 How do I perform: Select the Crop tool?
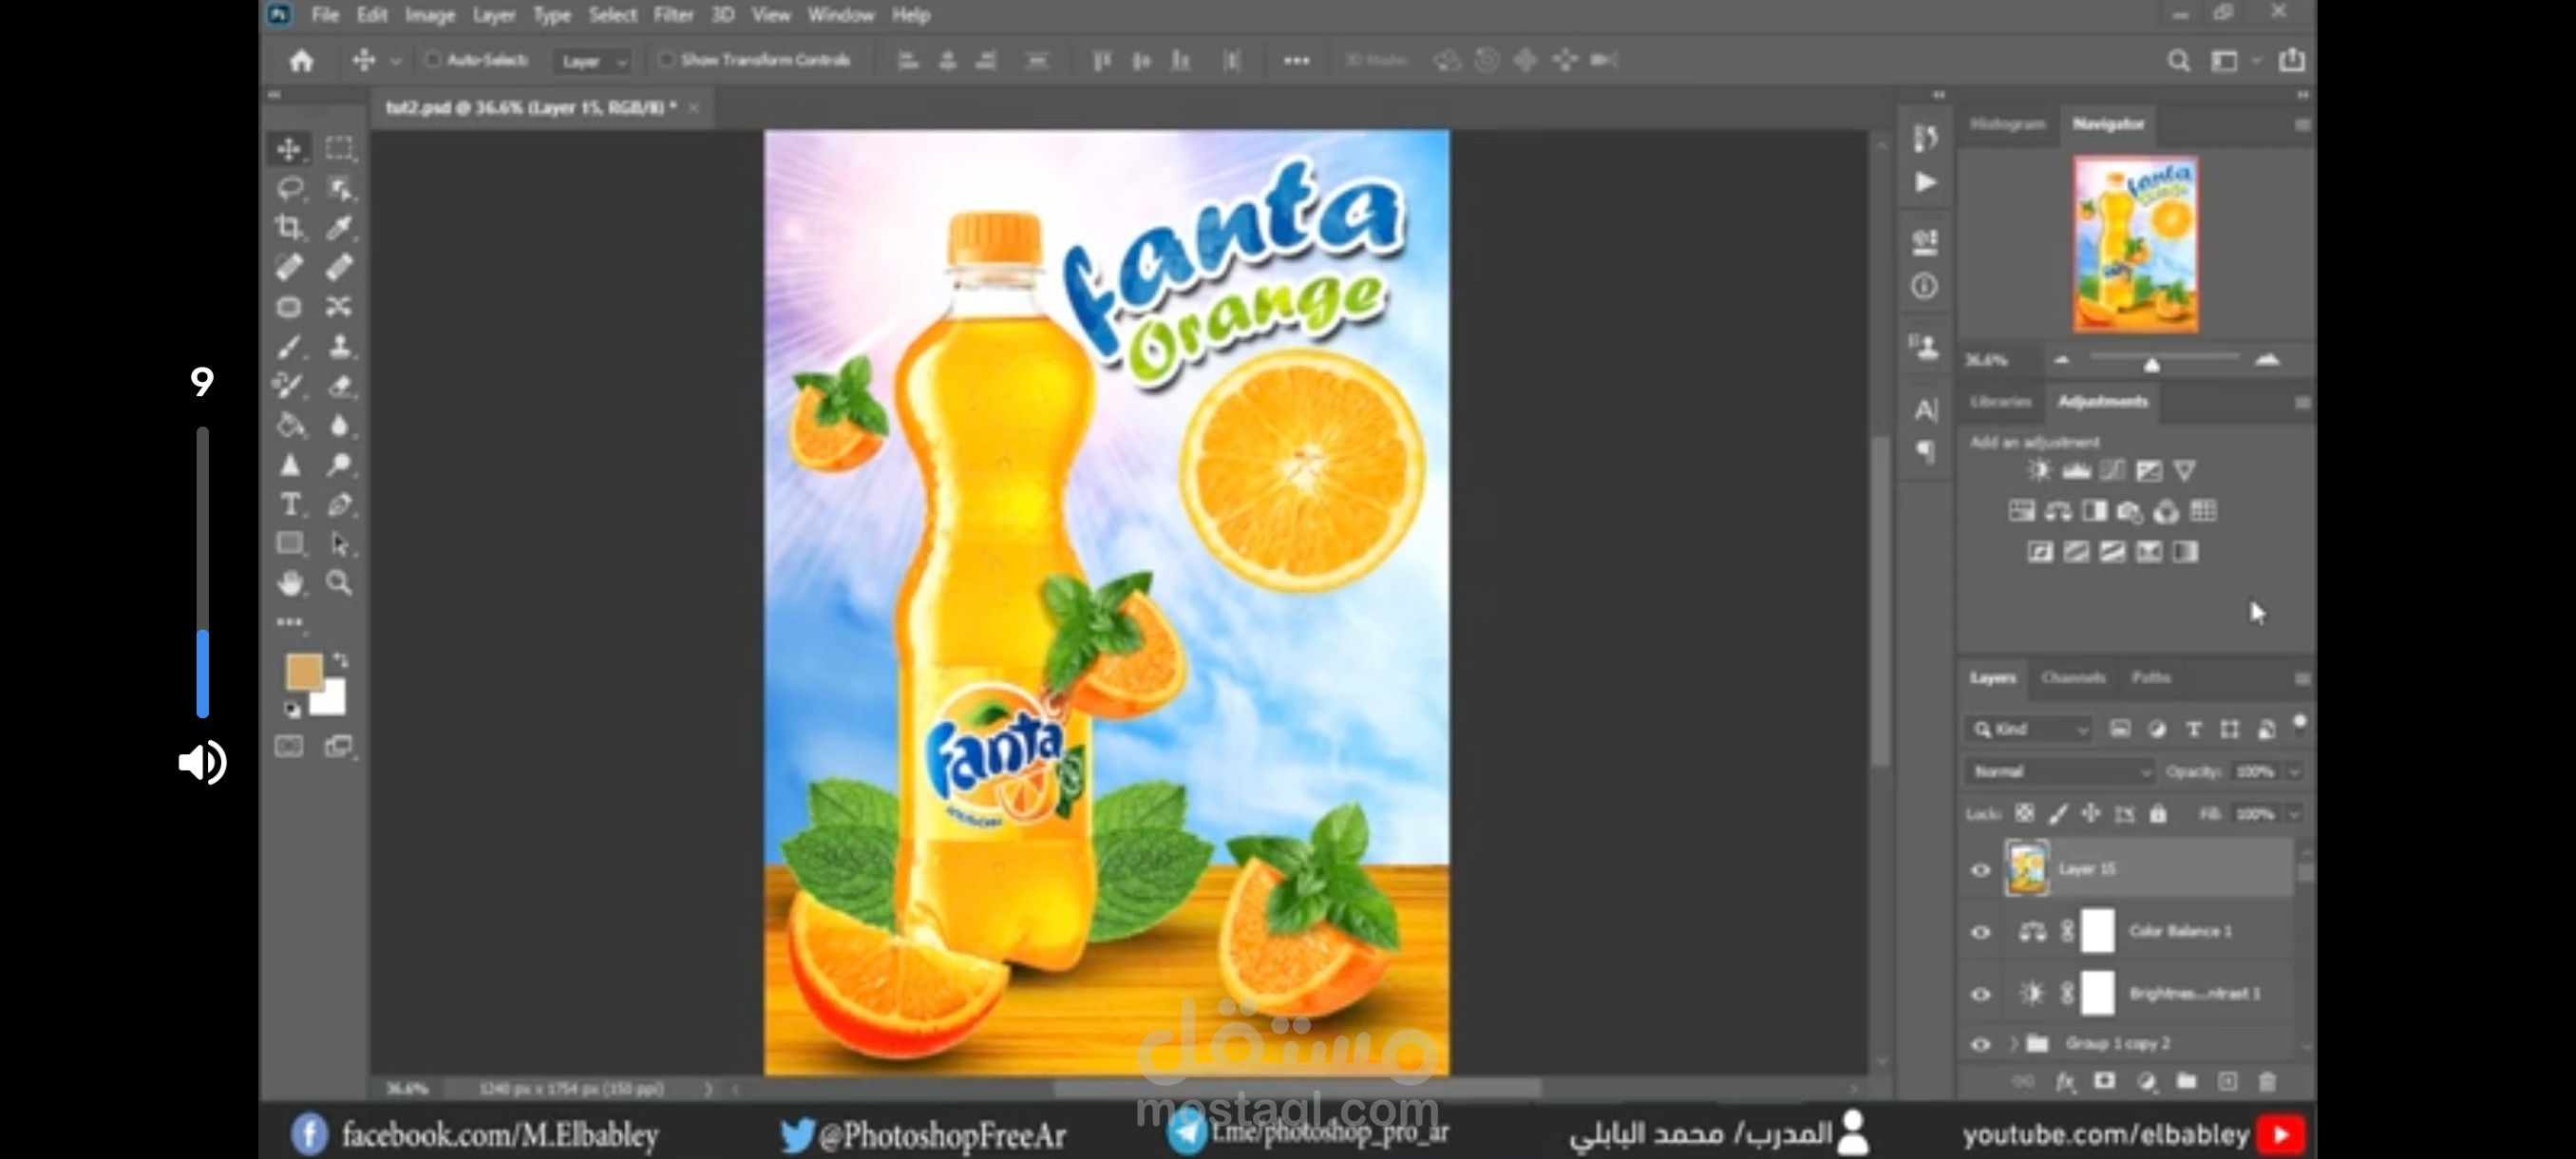[289, 227]
